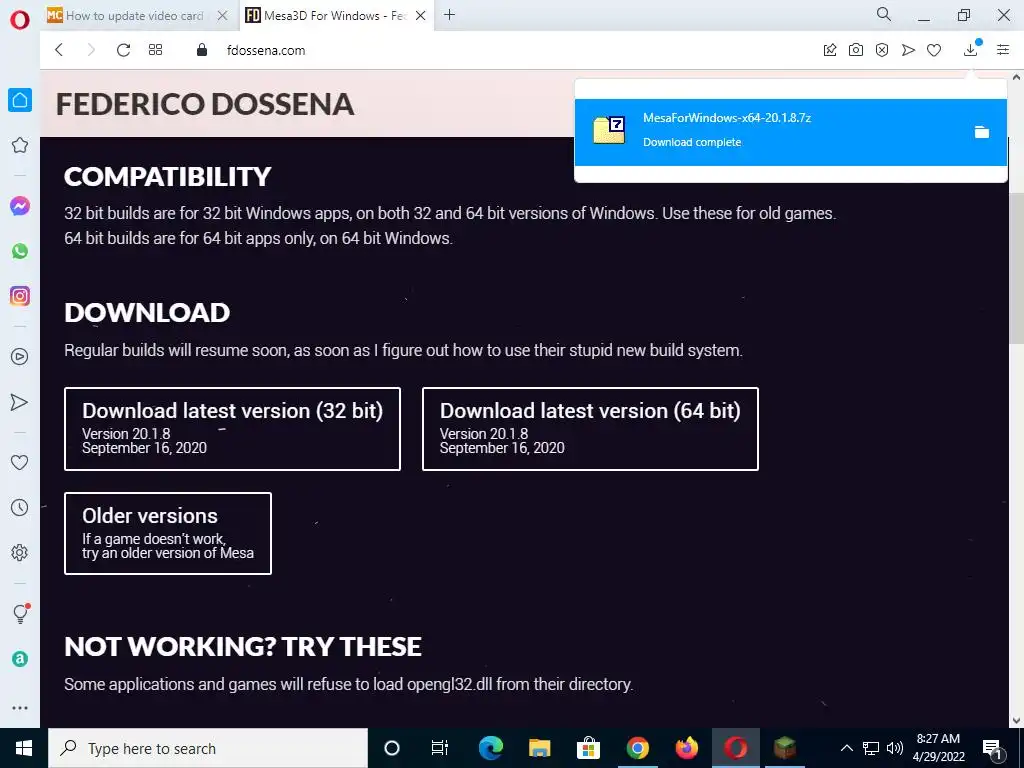The width and height of the screenshot is (1024, 768).
Task: Close the 'How to update video card' tab
Action: coord(223,16)
